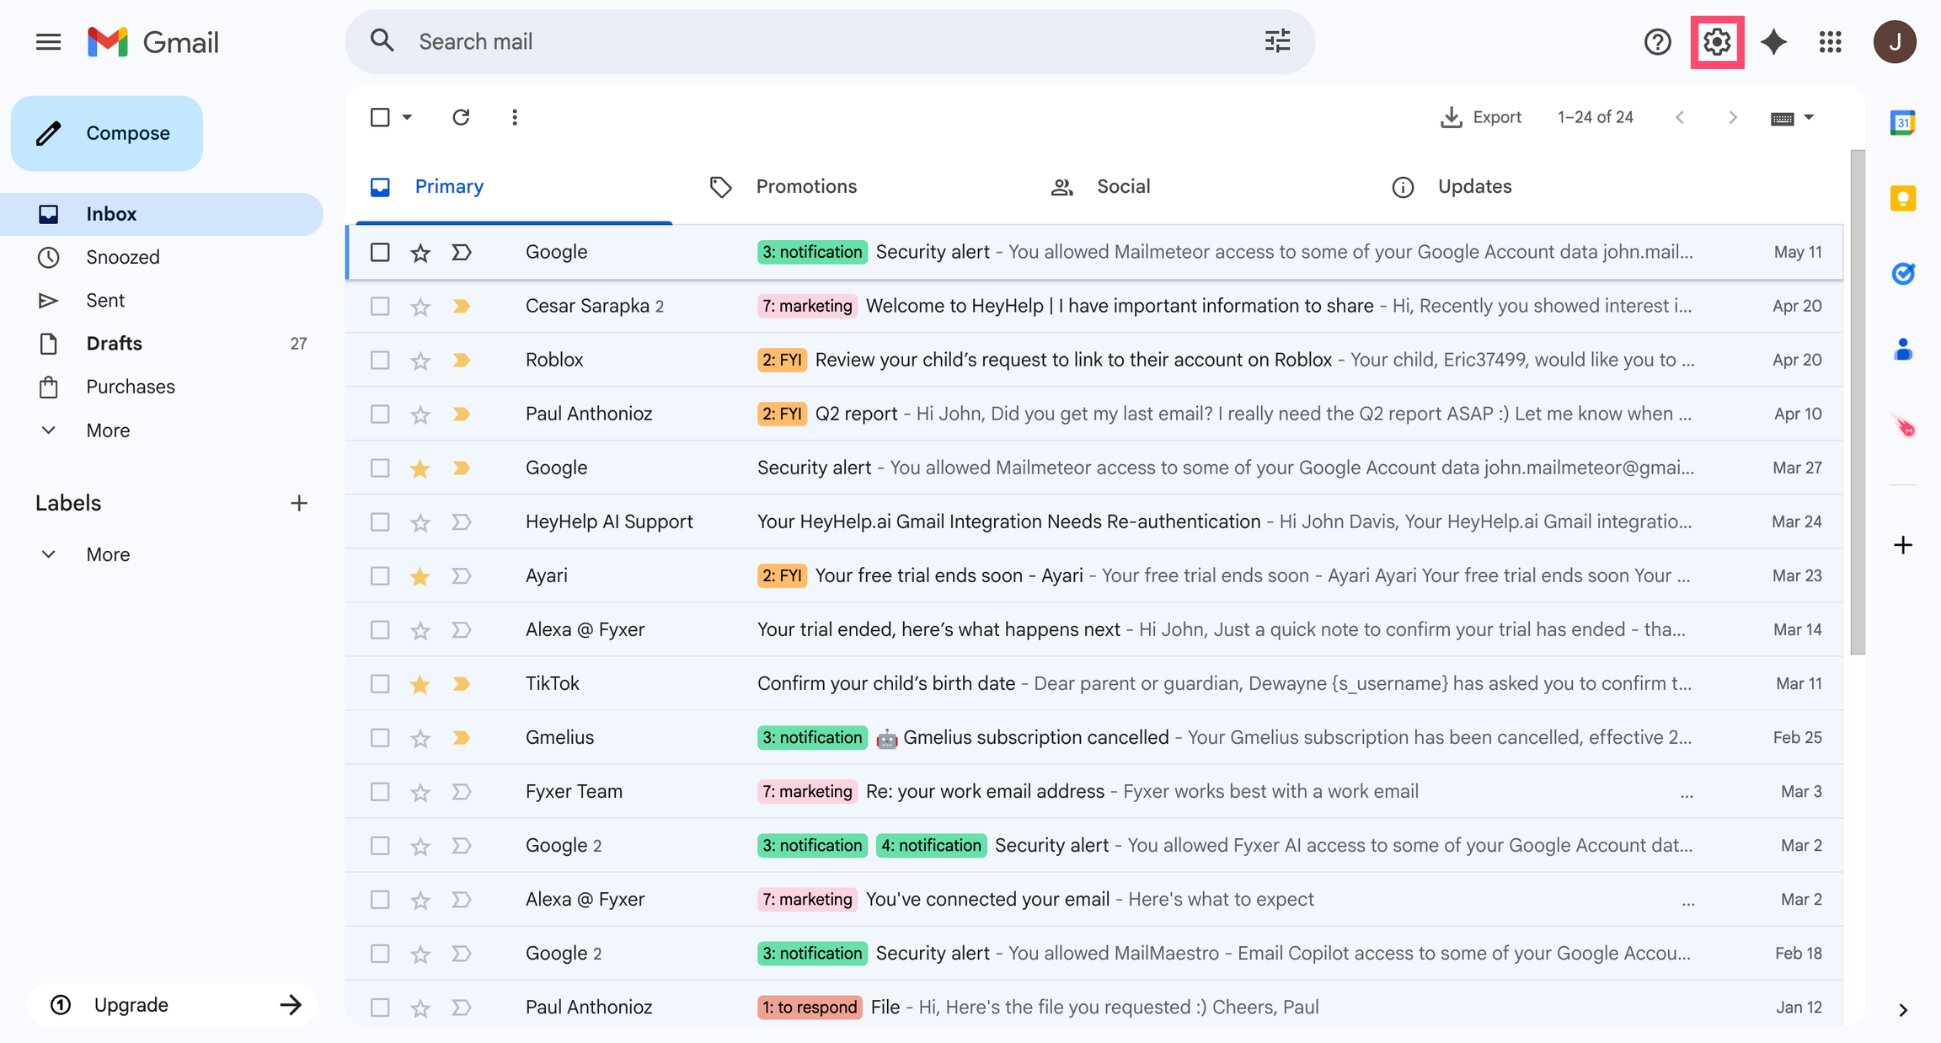The width and height of the screenshot is (1941, 1043).
Task: Open the main menu hamburger icon
Action: pos(48,42)
